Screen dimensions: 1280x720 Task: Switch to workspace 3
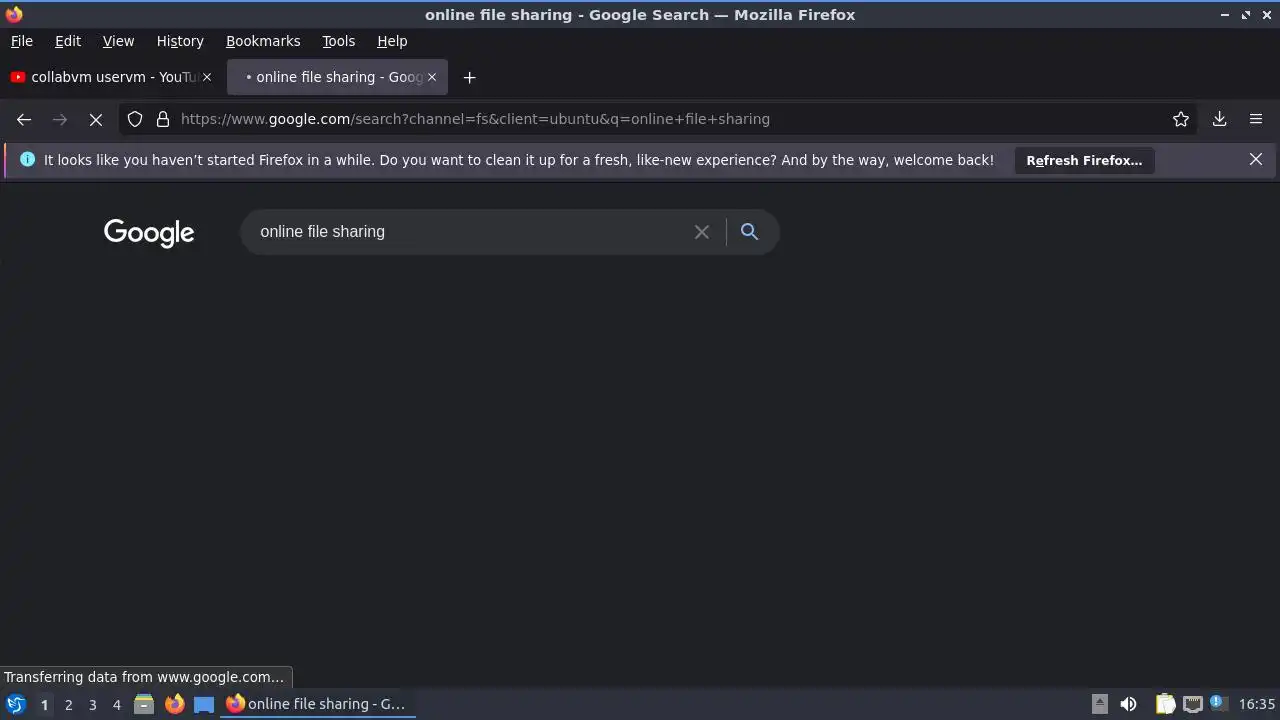coord(92,705)
